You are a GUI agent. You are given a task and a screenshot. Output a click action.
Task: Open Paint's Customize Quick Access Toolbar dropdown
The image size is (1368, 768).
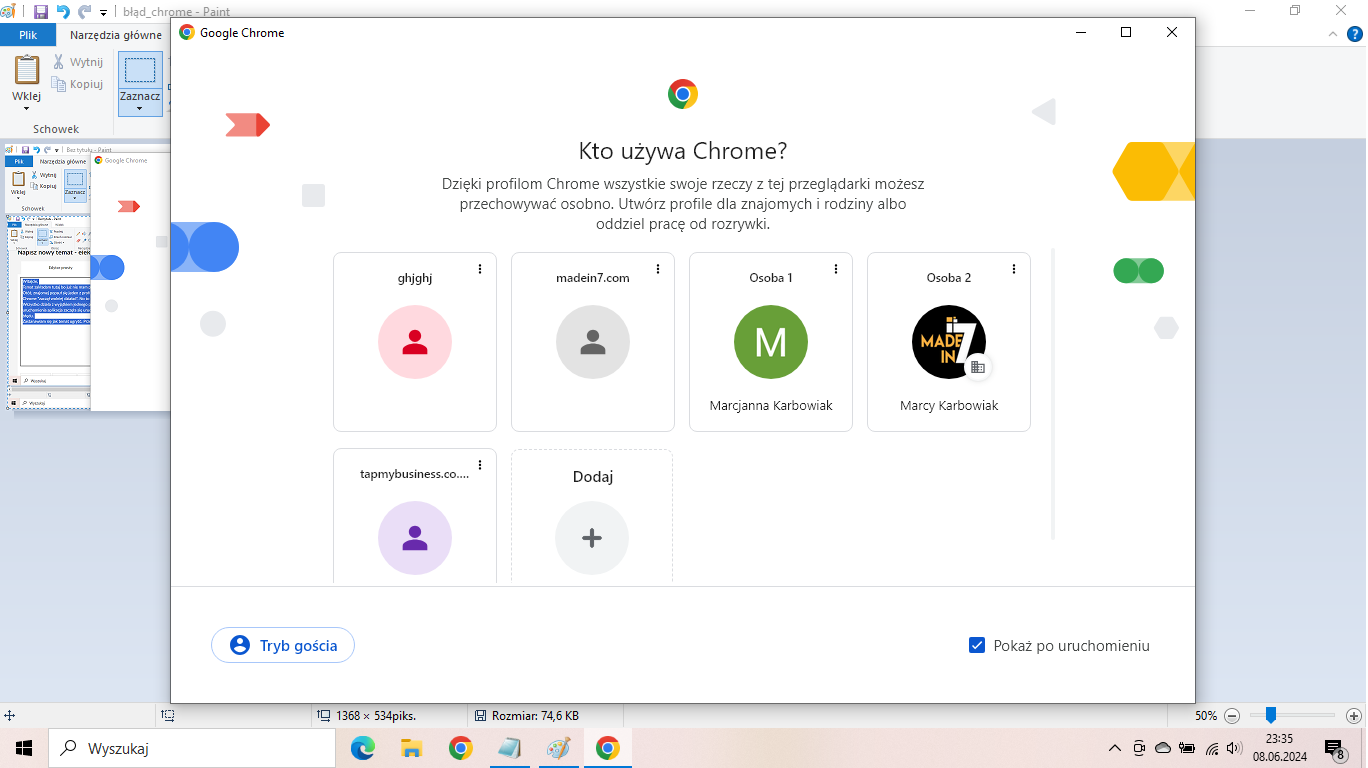pos(103,13)
